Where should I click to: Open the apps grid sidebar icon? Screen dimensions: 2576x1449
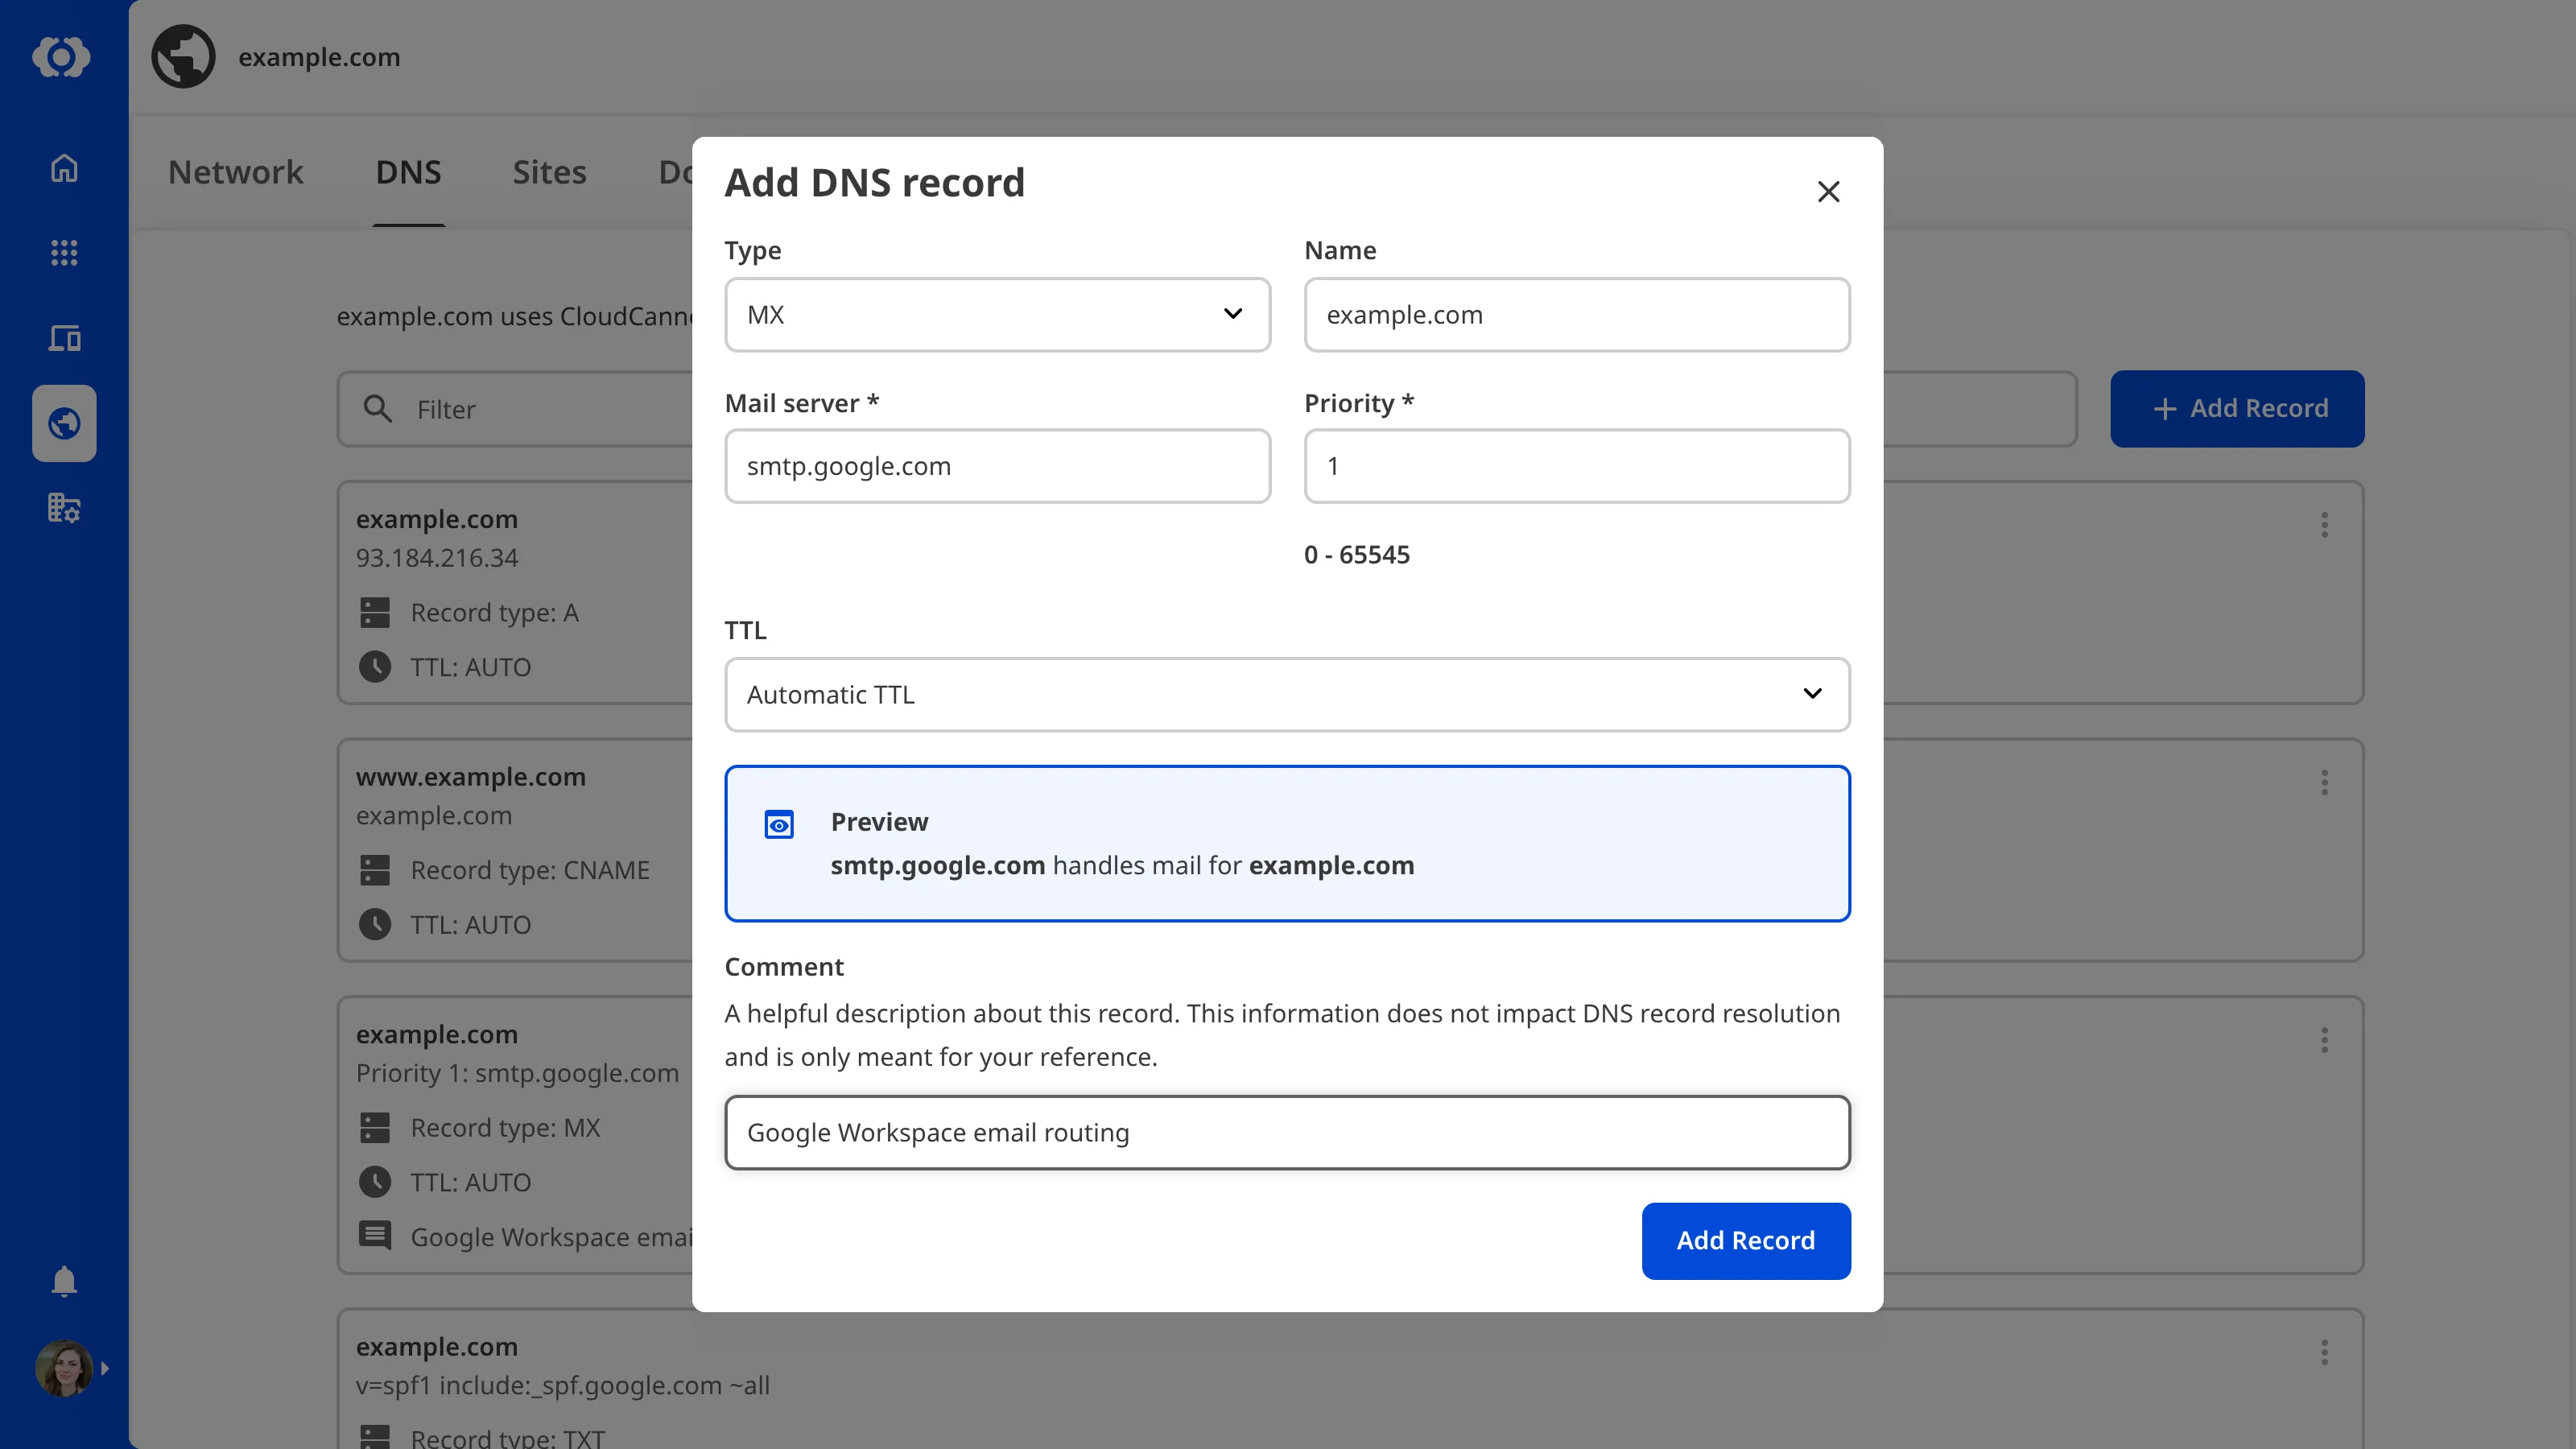click(63, 253)
